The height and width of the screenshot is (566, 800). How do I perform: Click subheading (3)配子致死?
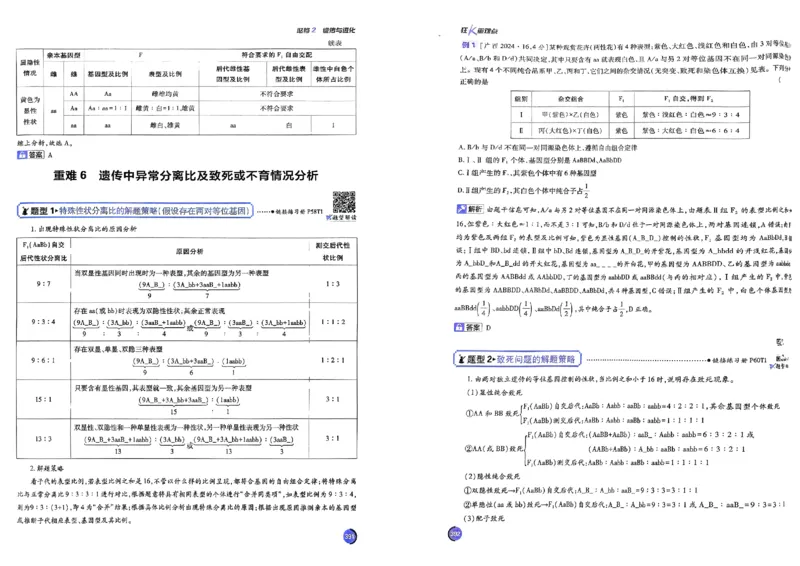pos(484,518)
